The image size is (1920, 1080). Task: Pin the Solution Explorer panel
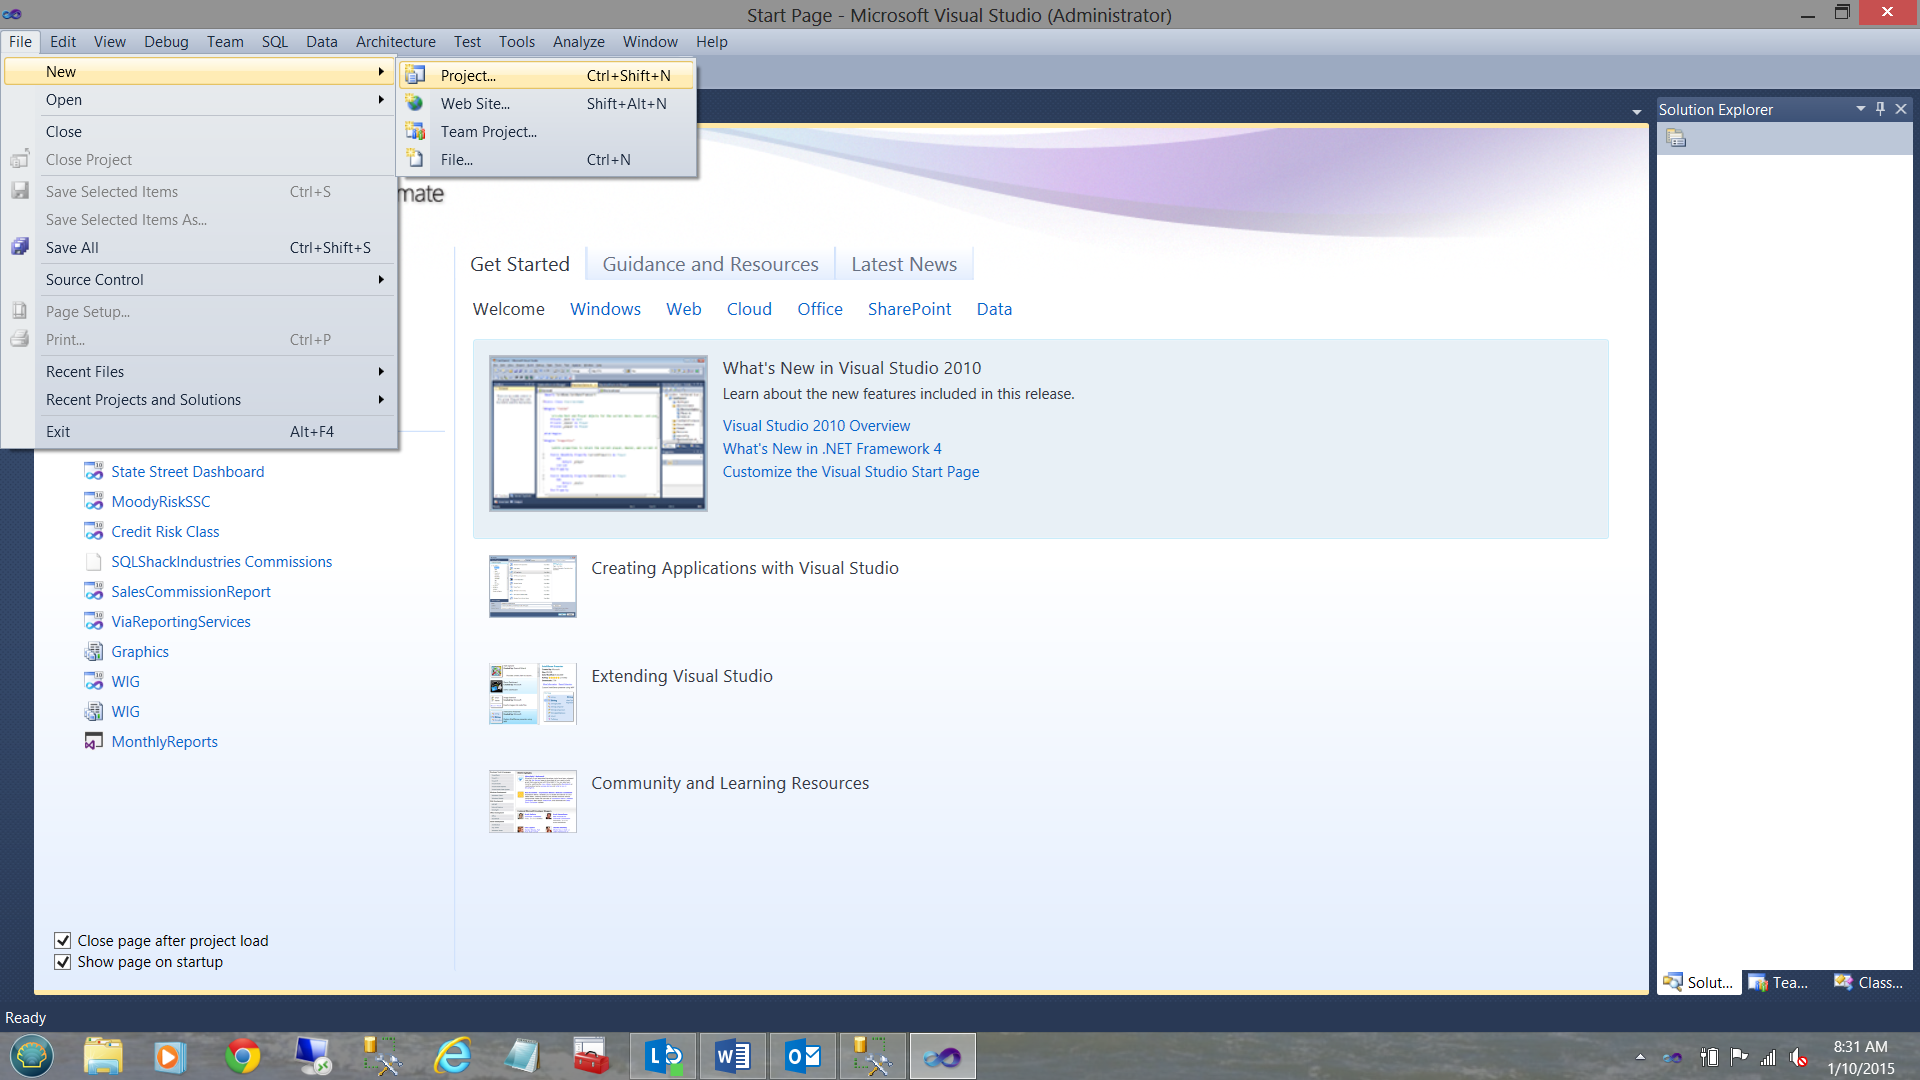pos(1880,109)
